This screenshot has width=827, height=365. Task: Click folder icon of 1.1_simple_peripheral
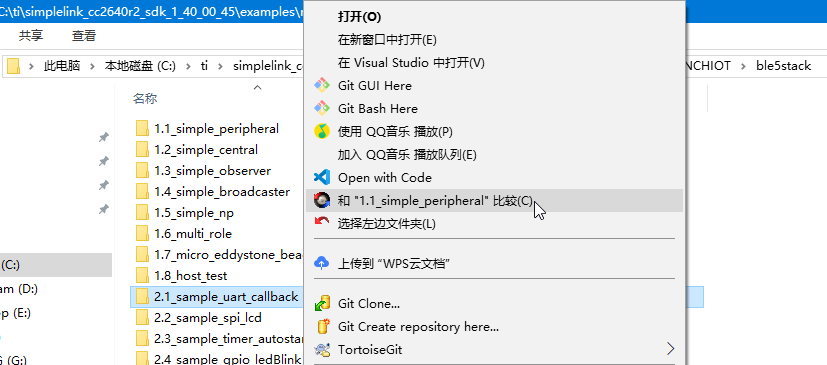[x=142, y=129]
